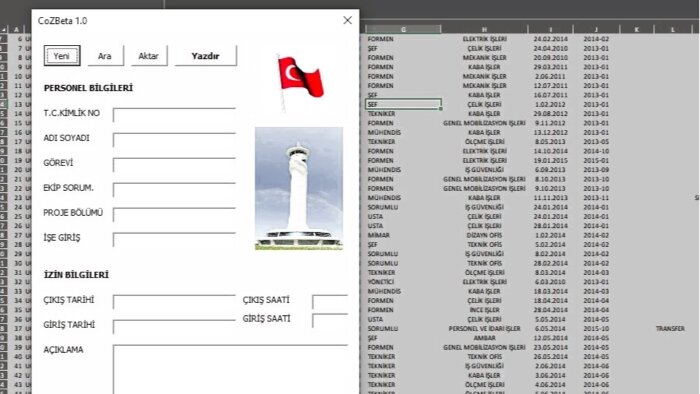Viewport: 700px width, 394px height.
Task: Click the MİMAR cell in column G
Action: point(379,235)
